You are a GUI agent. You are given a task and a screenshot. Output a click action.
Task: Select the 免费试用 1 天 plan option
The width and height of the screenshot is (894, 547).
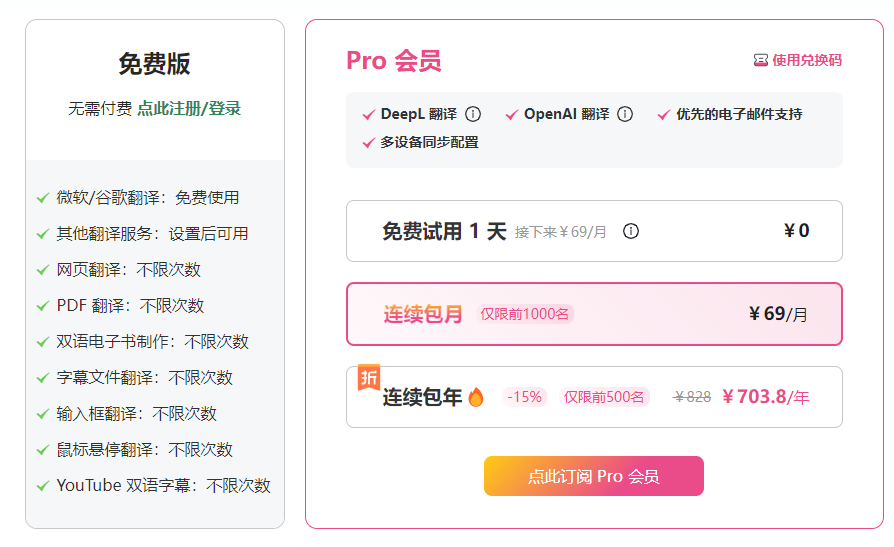594,231
